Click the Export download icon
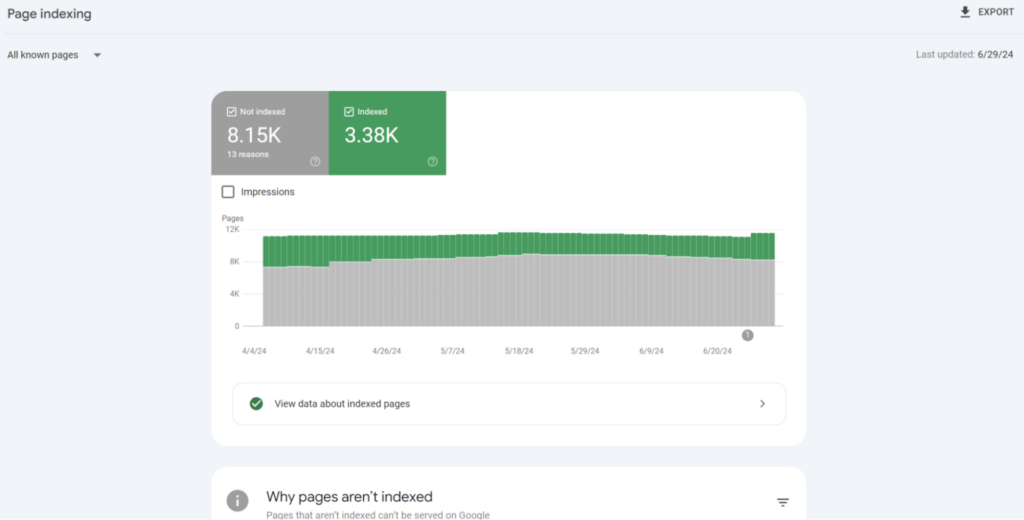Viewport: 1024px width, 520px height. [965, 12]
